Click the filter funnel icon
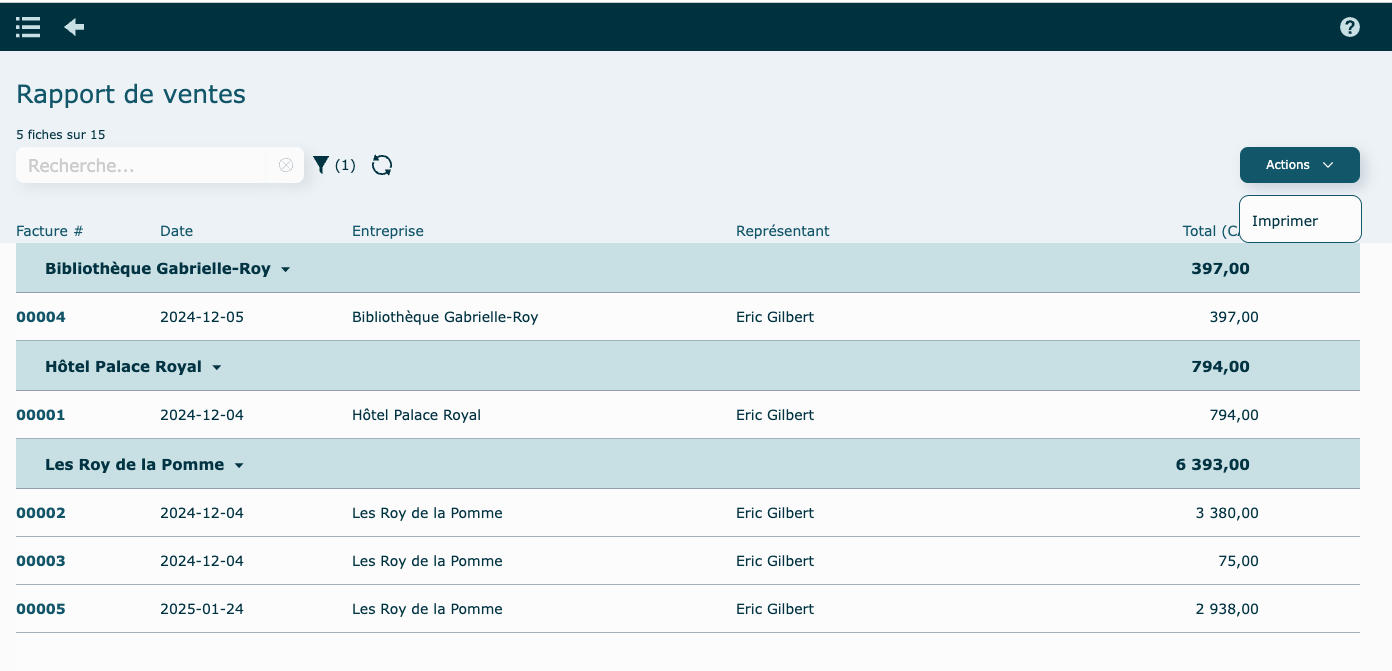 point(321,165)
